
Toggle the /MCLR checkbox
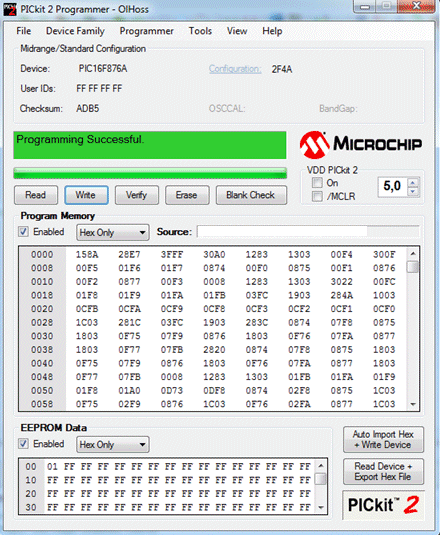(317, 197)
